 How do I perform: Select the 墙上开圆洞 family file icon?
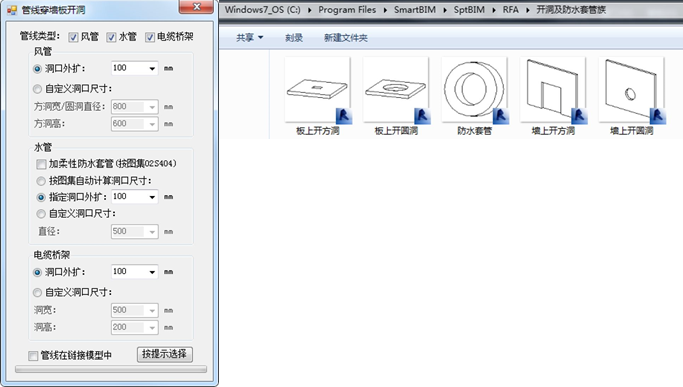(x=632, y=90)
